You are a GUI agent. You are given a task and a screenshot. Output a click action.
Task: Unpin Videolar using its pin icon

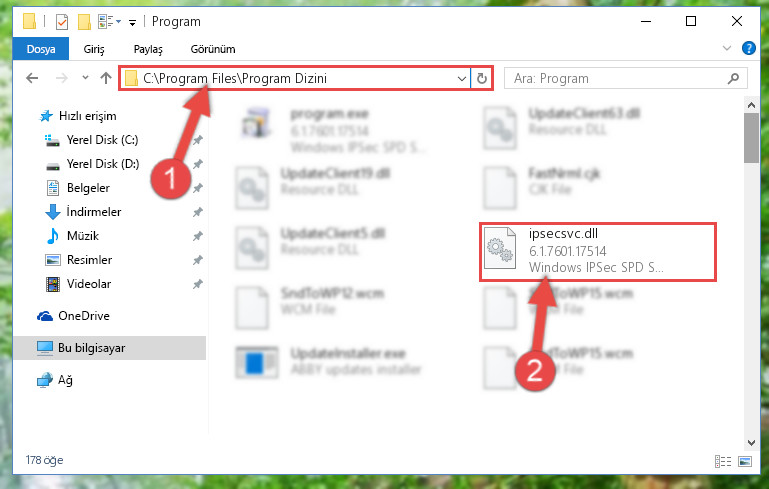pos(198,284)
